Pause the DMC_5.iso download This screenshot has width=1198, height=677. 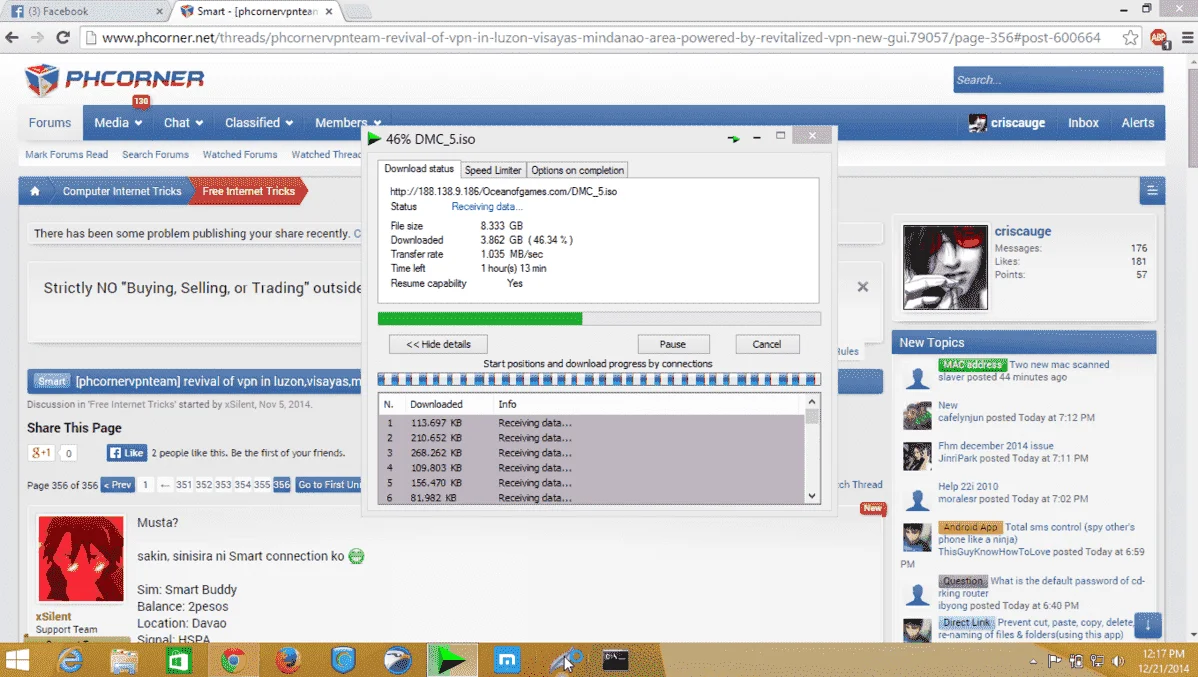click(673, 345)
